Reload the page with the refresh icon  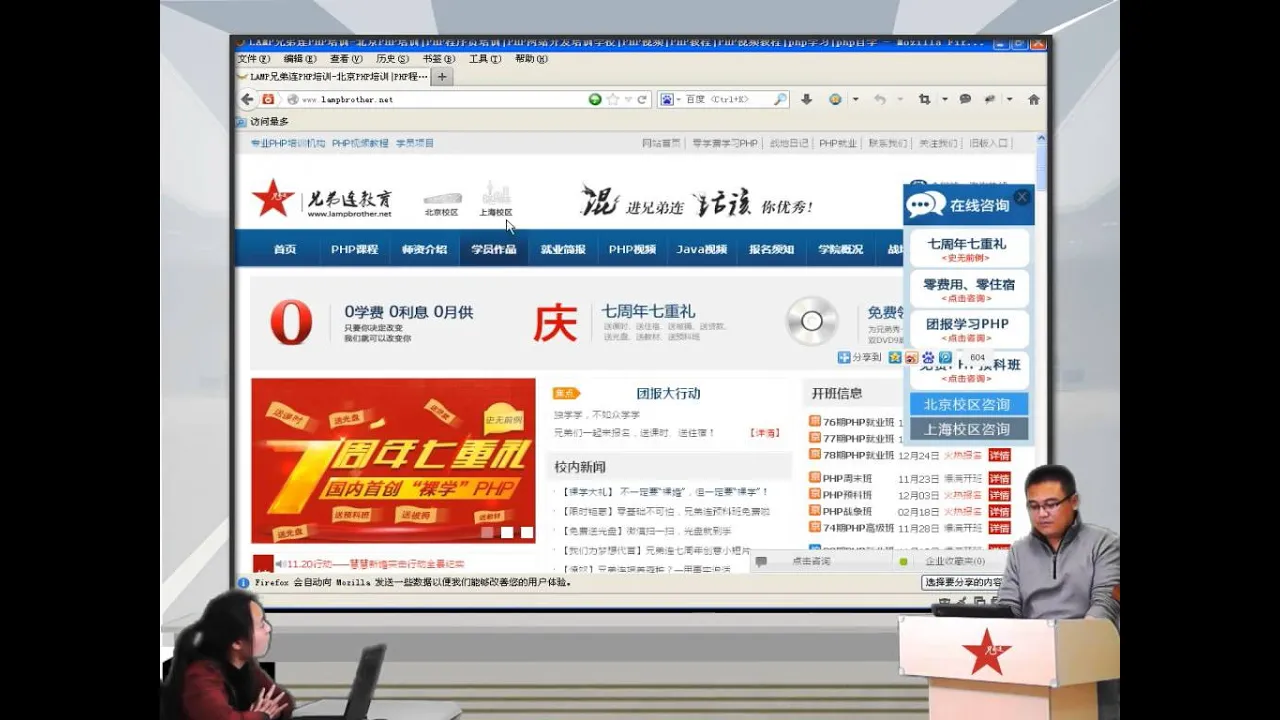click(x=642, y=99)
